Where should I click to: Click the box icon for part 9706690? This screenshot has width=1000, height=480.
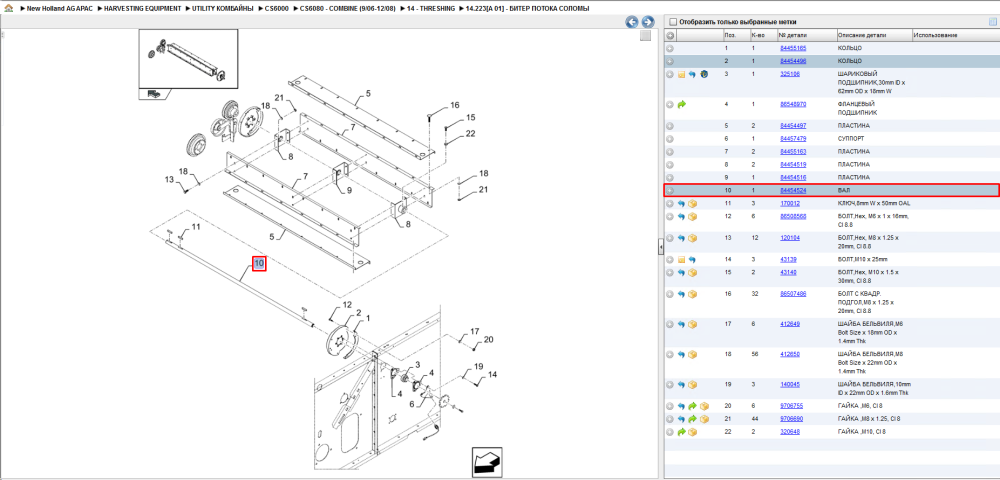tap(704, 419)
